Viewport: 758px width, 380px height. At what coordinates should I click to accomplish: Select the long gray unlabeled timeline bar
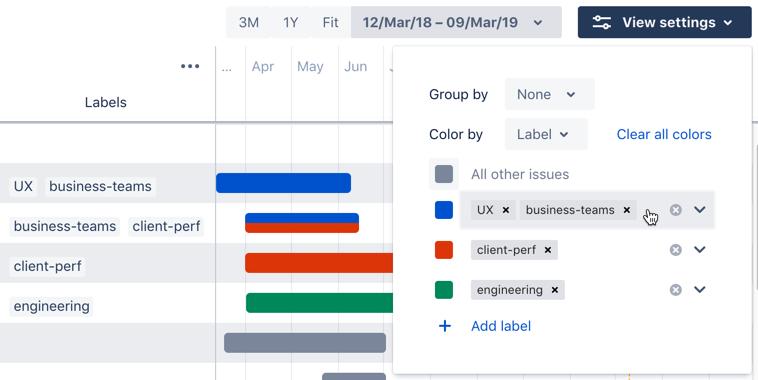(x=305, y=343)
